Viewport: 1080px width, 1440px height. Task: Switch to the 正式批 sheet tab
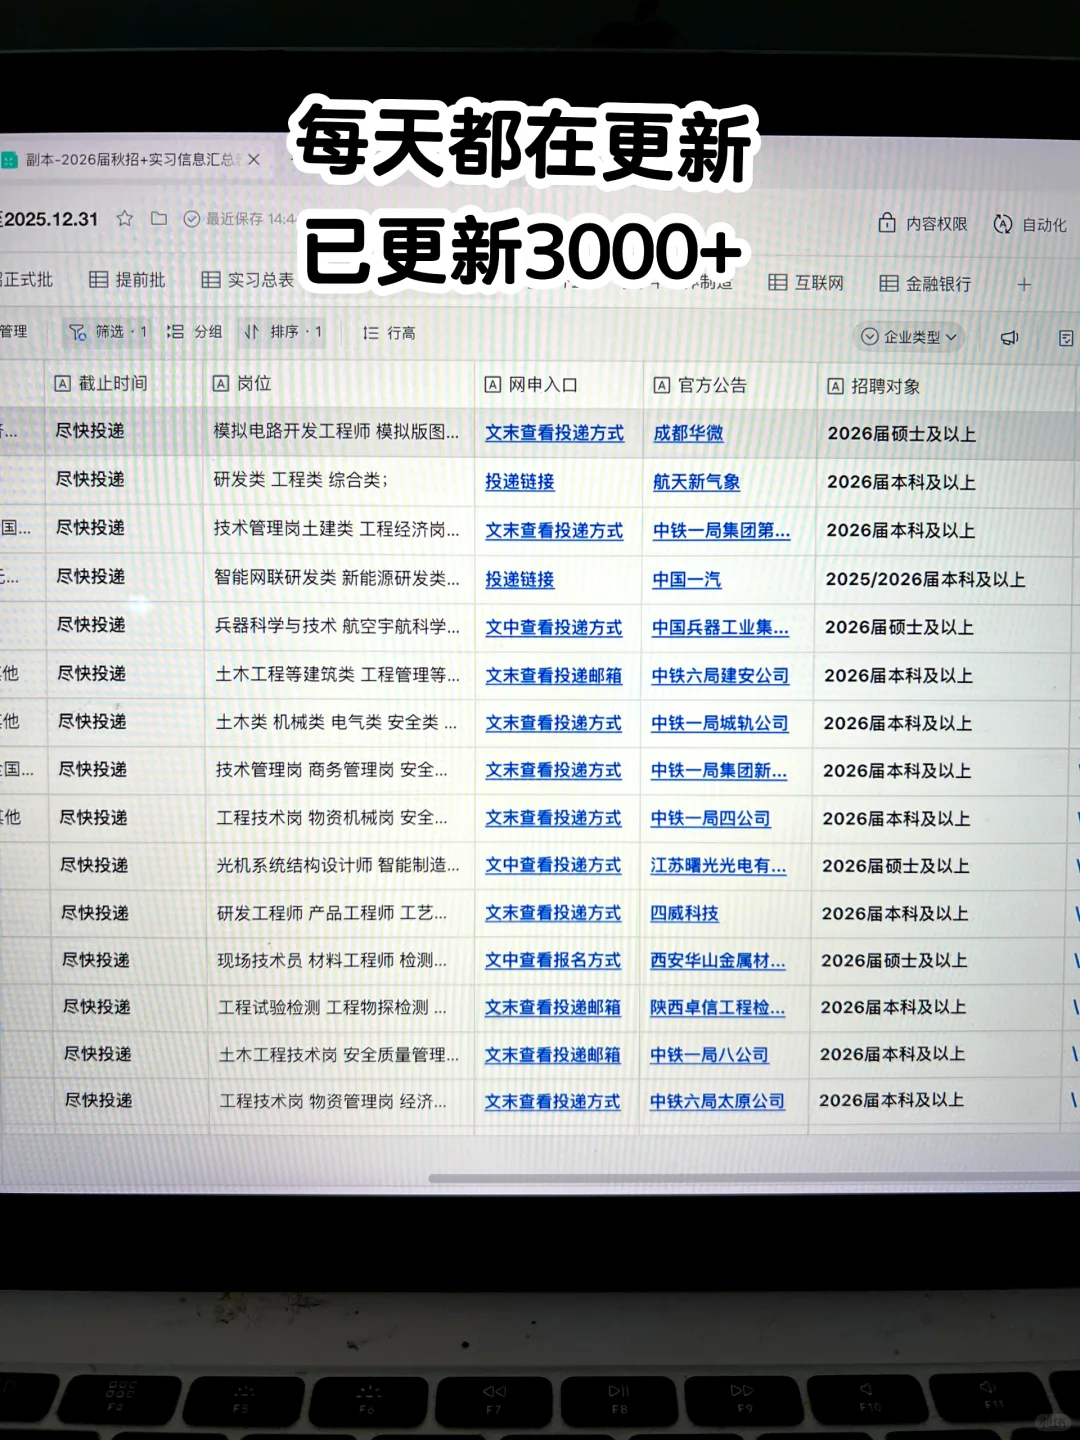coord(27,279)
